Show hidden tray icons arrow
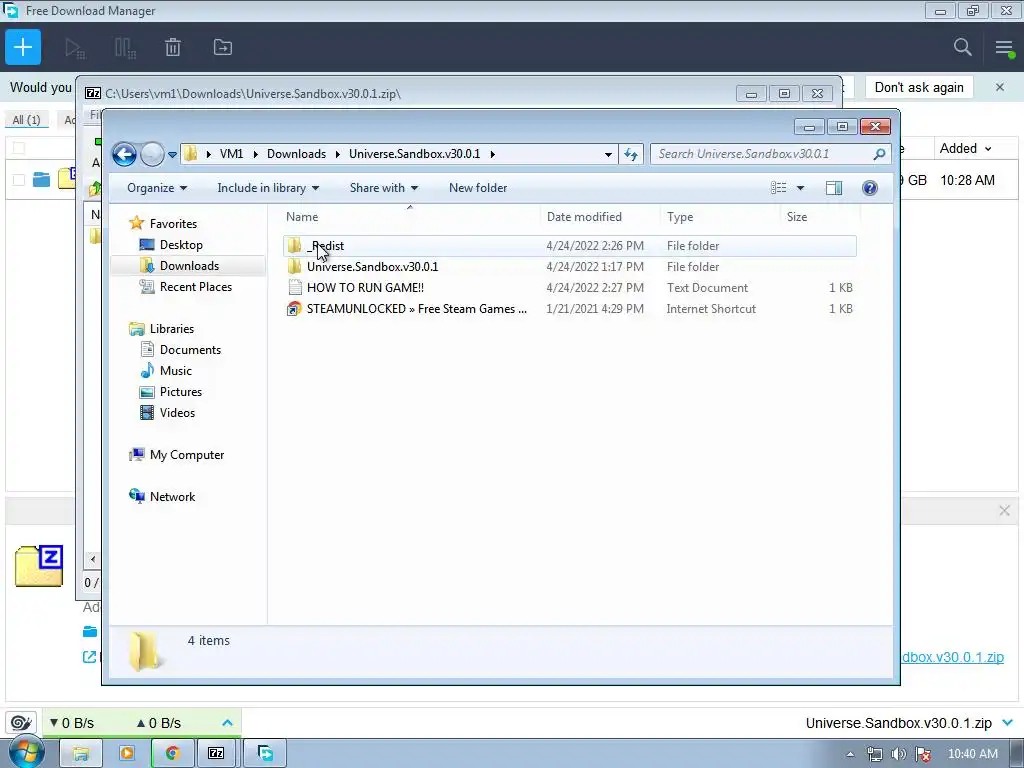 (x=850, y=754)
